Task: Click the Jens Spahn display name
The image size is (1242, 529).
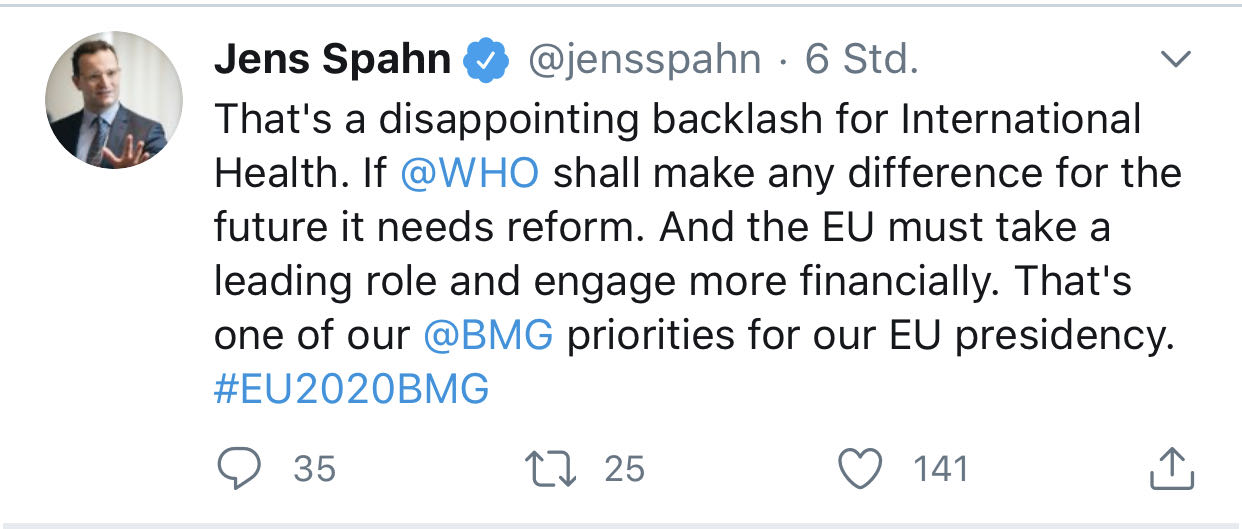Action: pos(333,62)
